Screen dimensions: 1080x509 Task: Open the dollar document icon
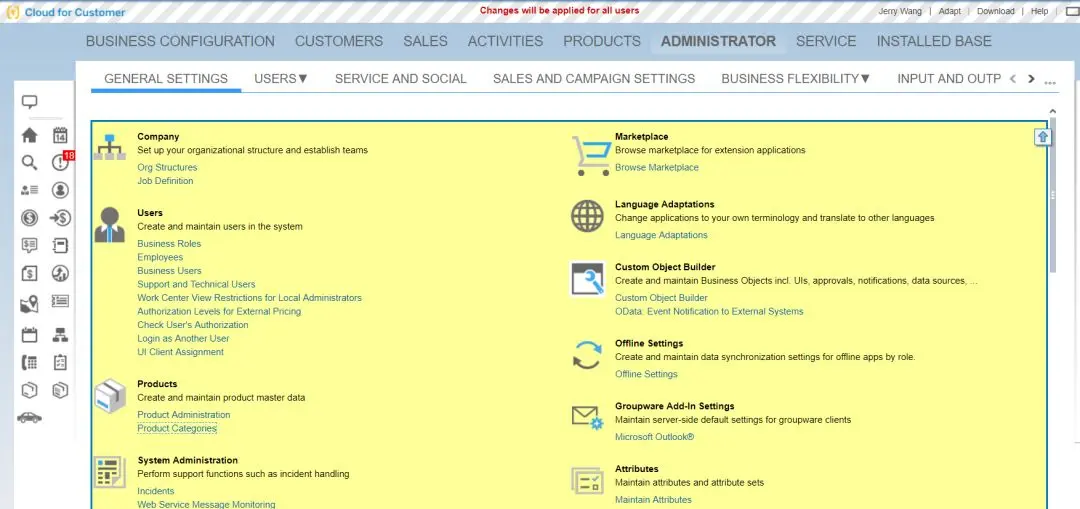tap(30, 273)
